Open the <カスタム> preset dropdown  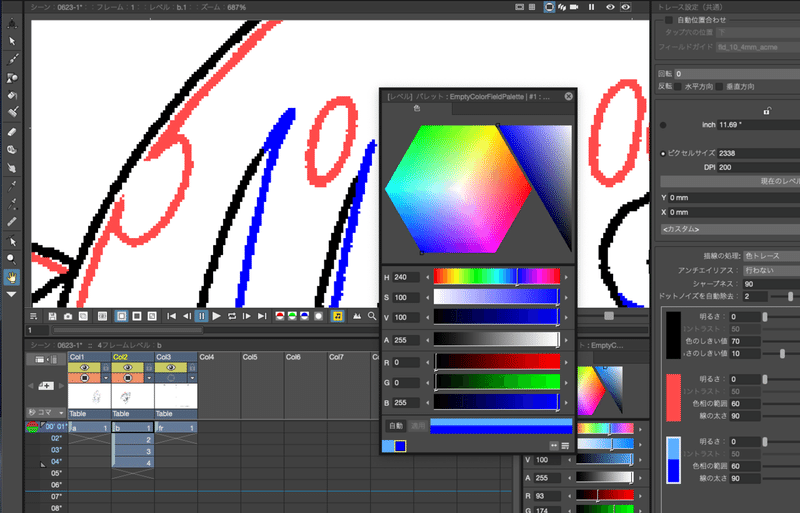coord(730,229)
